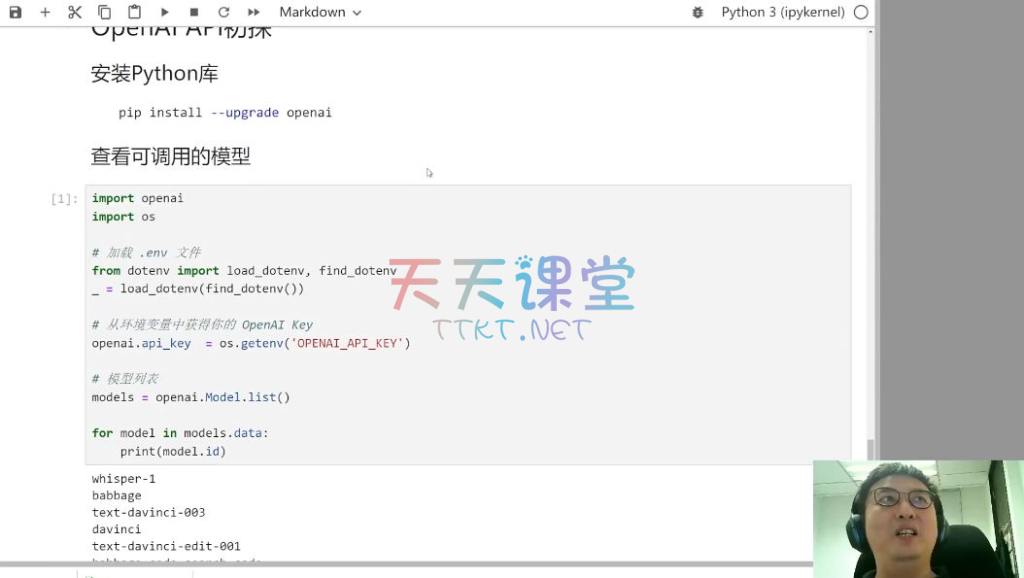Click the Save notebook icon
1024x578 pixels.
tap(15, 12)
